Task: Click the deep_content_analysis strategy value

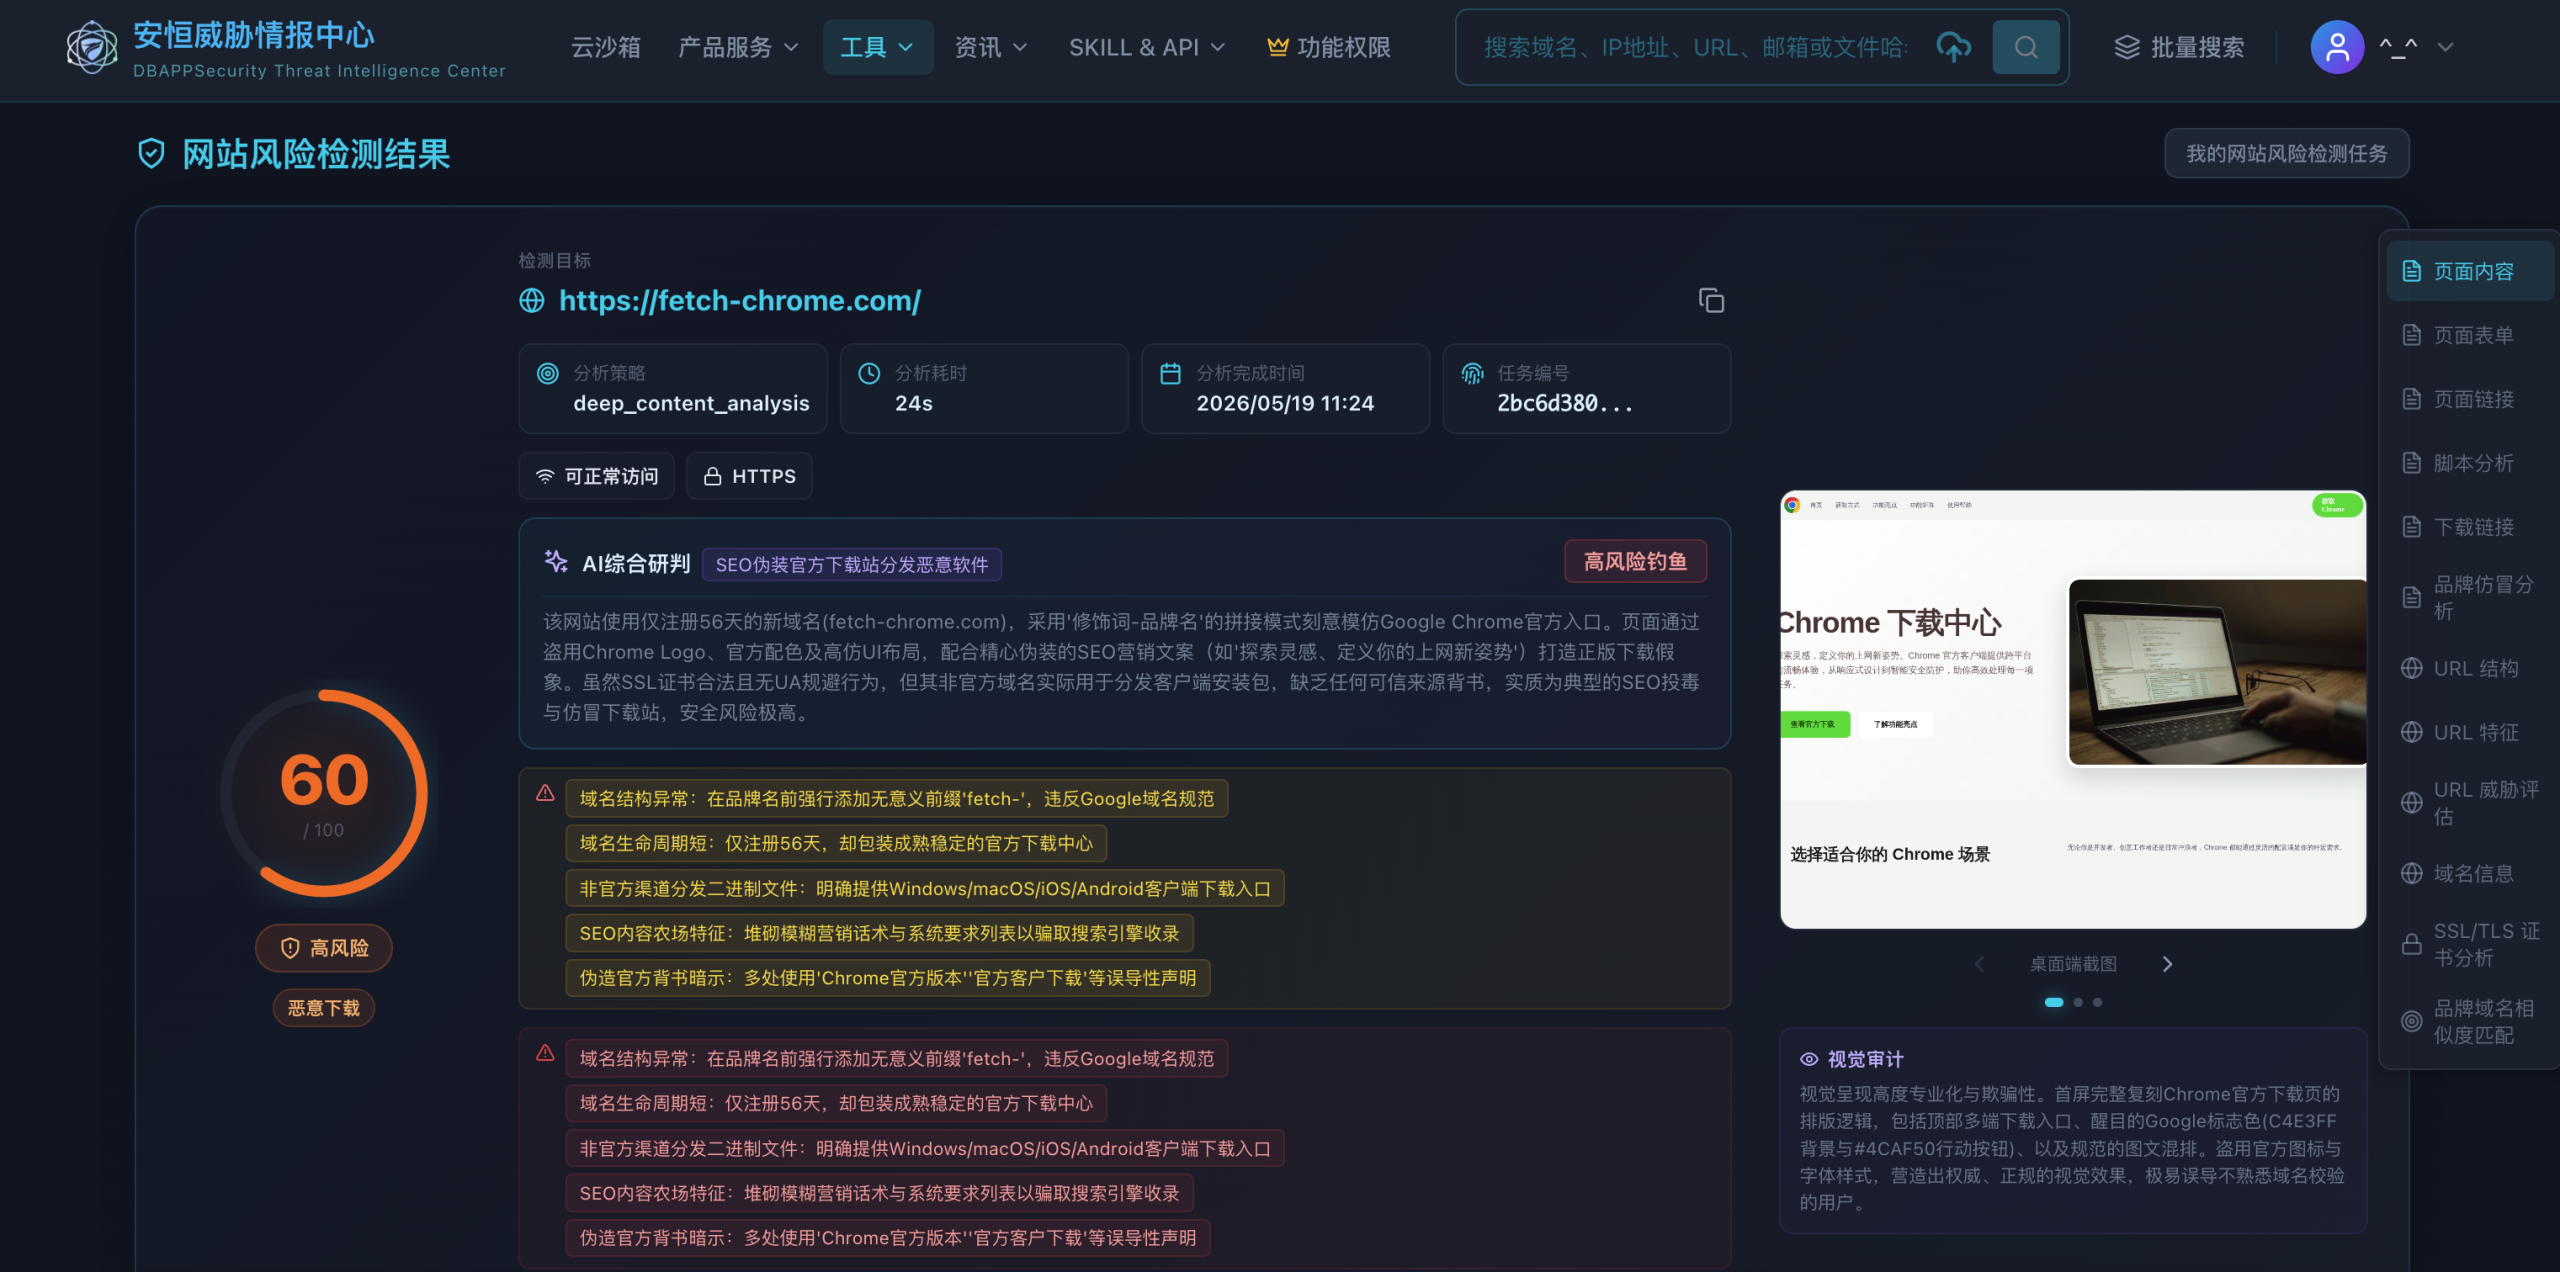Action: [x=691, y=403]
